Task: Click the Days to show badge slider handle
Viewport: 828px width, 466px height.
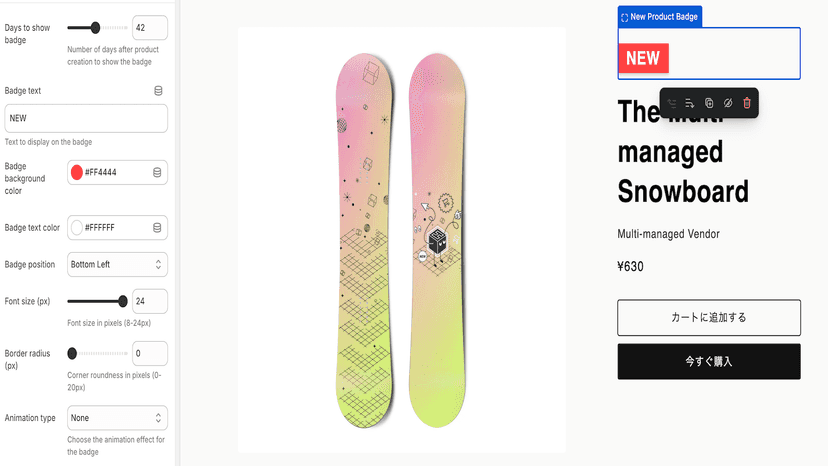Action: 95,27
